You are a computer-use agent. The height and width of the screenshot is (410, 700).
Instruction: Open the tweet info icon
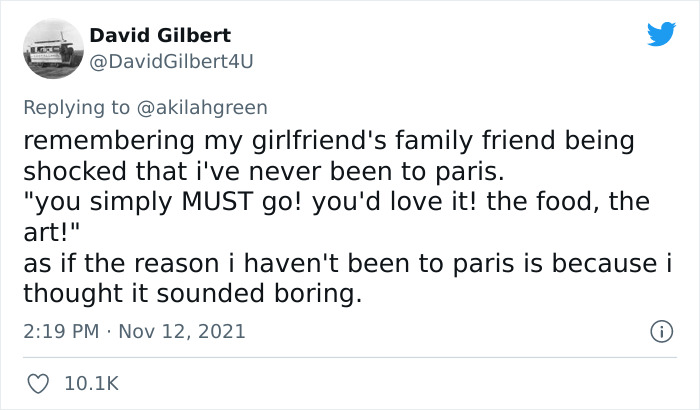coord(661,330)
